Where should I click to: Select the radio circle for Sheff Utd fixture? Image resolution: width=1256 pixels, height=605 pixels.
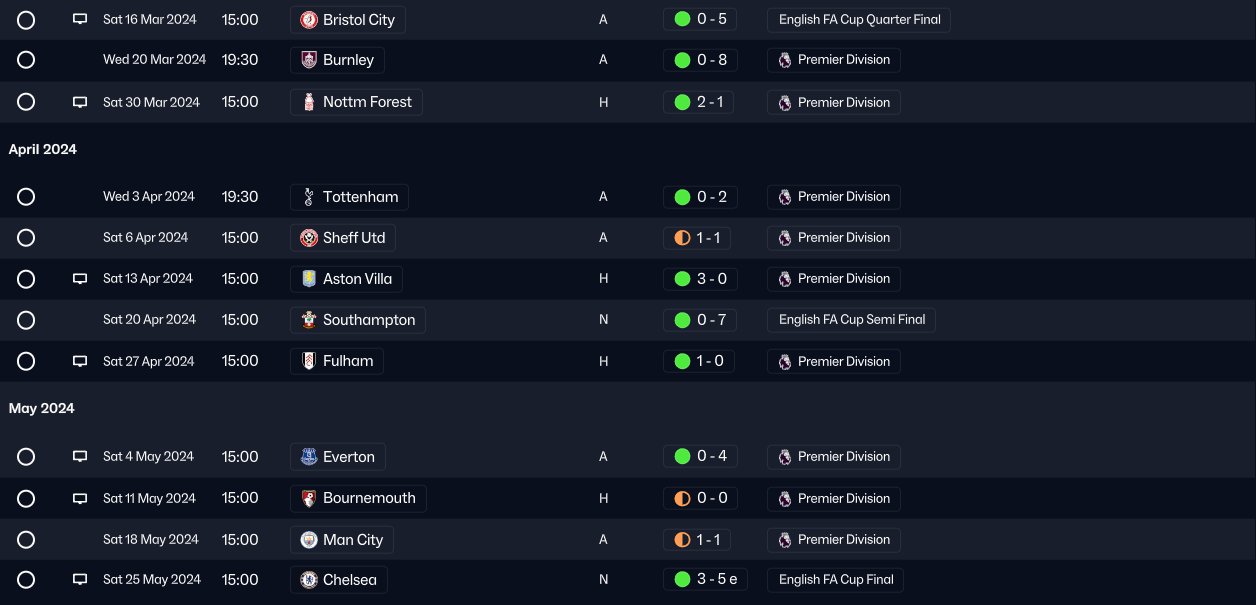(x=26, y=238)
